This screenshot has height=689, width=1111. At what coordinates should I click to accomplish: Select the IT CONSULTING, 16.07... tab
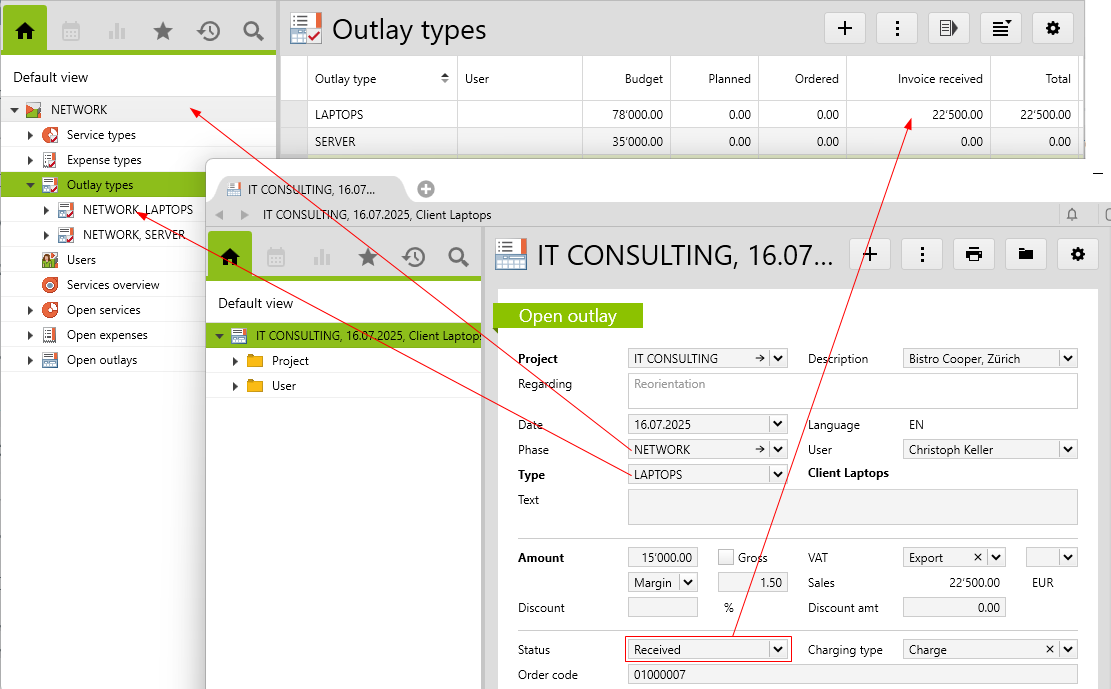click(310, 189)
